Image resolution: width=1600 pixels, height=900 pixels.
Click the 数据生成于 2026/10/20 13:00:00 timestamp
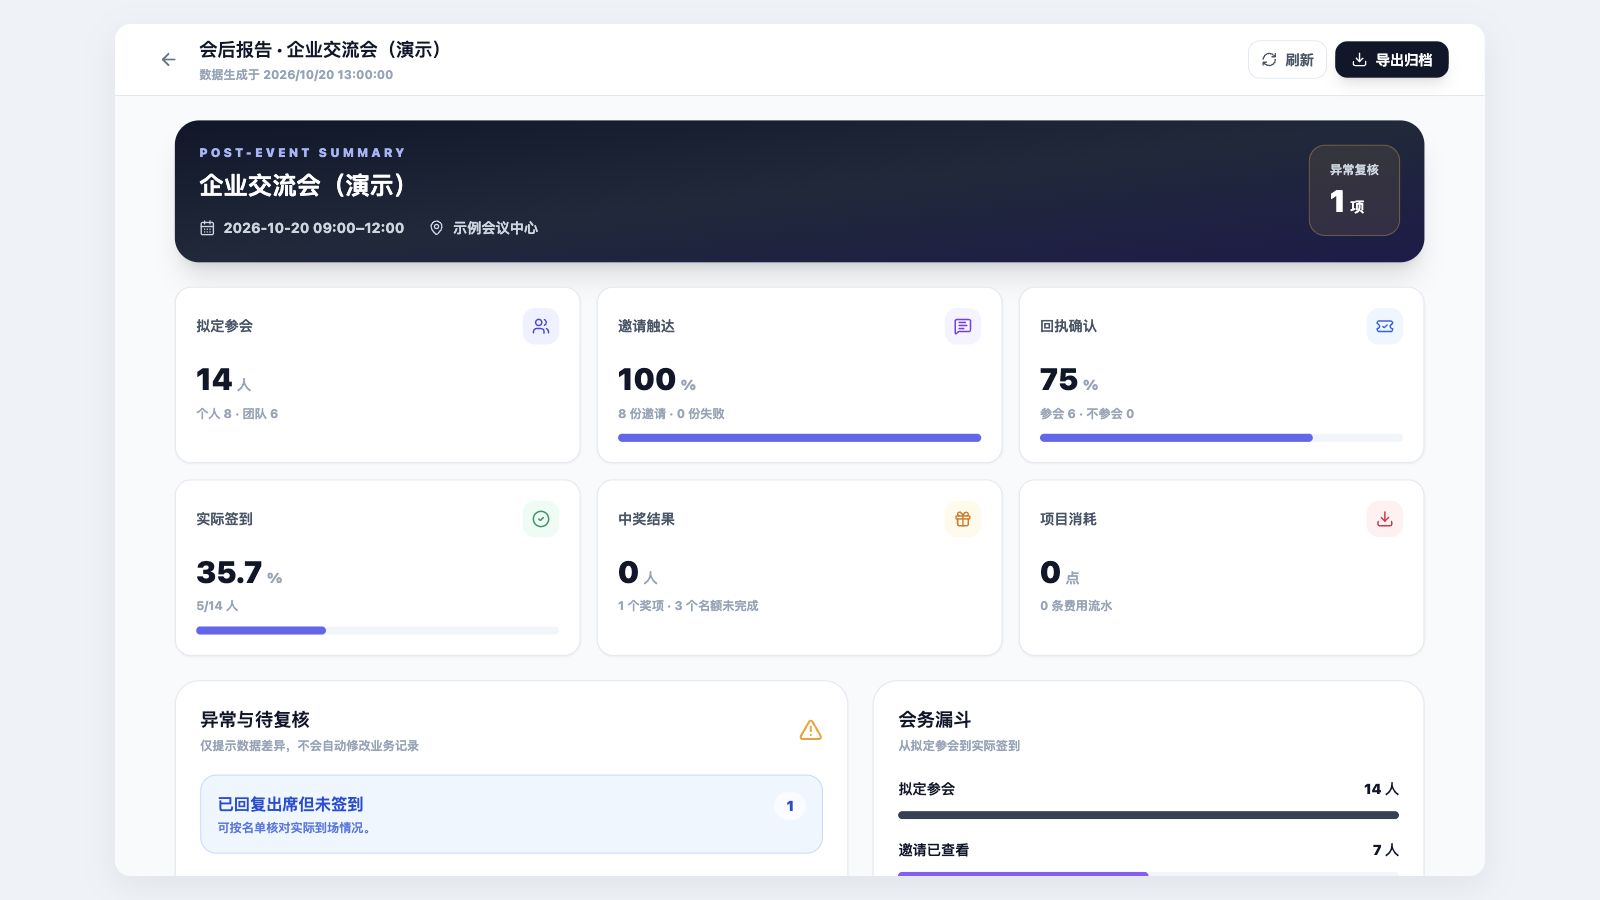296,75
